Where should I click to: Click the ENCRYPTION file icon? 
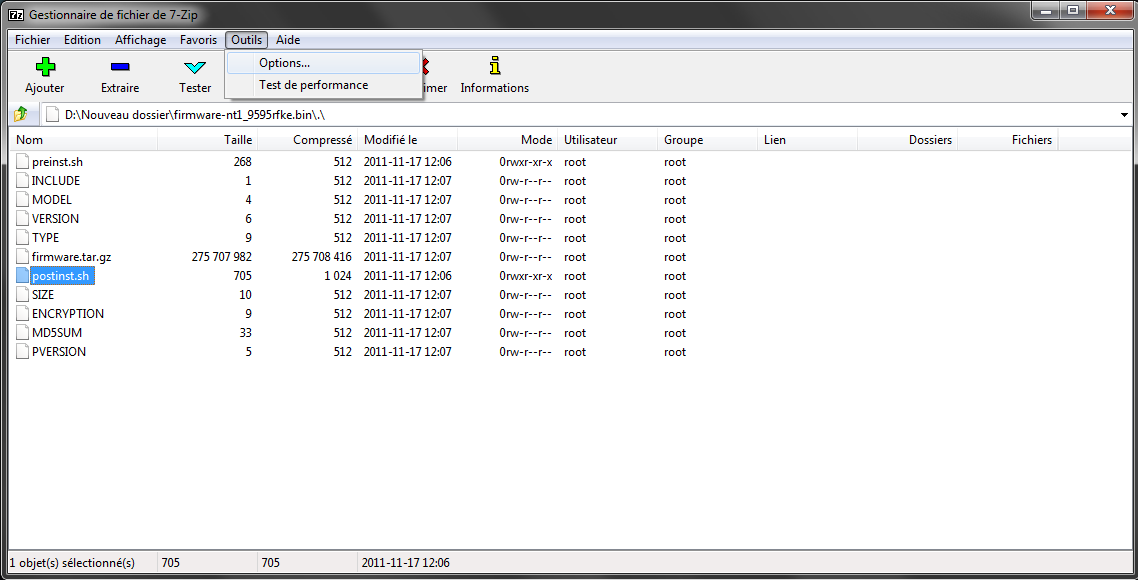[x=22, y=314]
